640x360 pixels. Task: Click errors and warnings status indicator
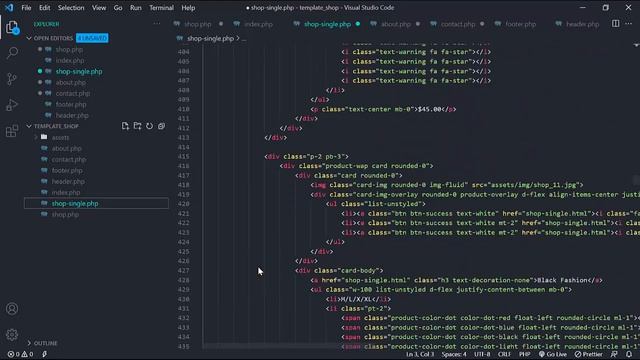pos(20,354)
